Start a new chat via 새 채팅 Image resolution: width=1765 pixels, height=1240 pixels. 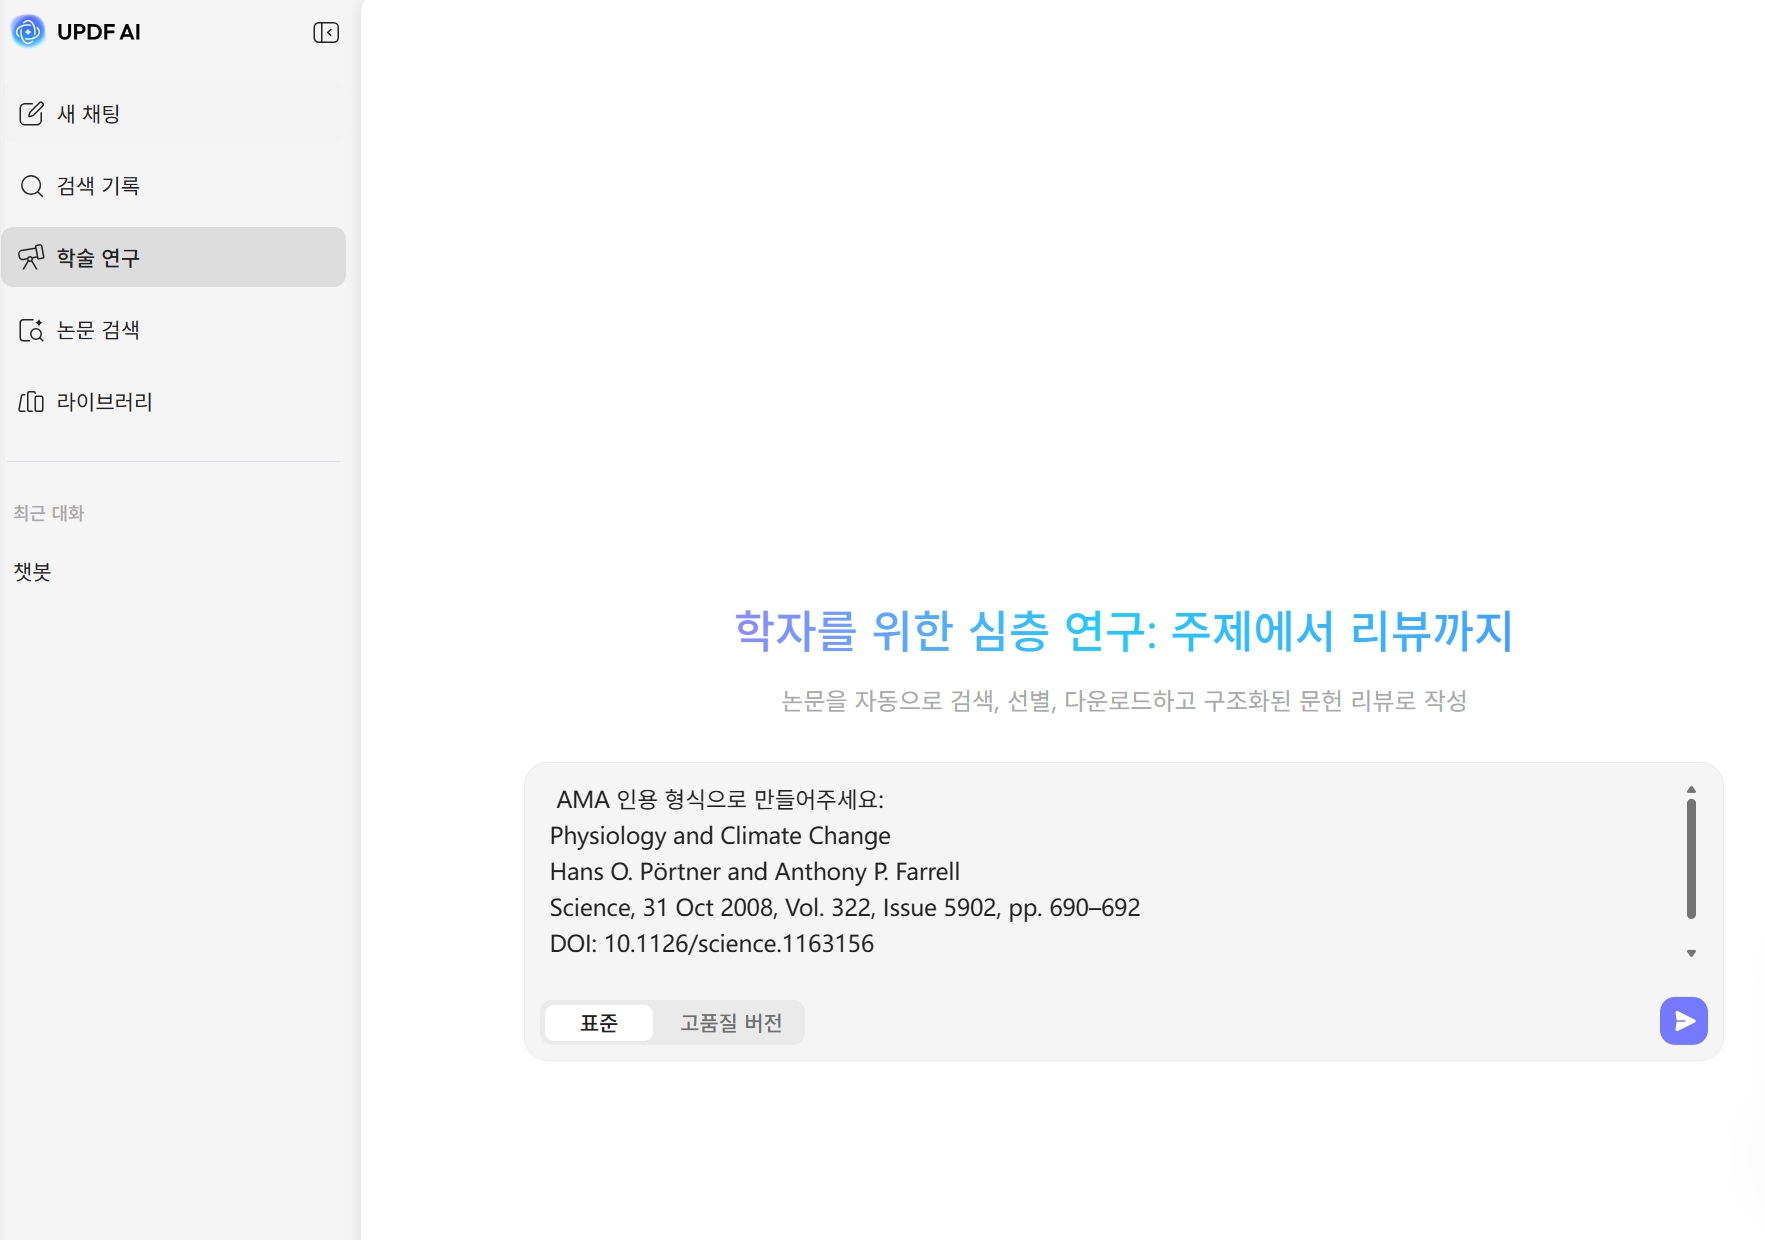[x=174, y=114]
